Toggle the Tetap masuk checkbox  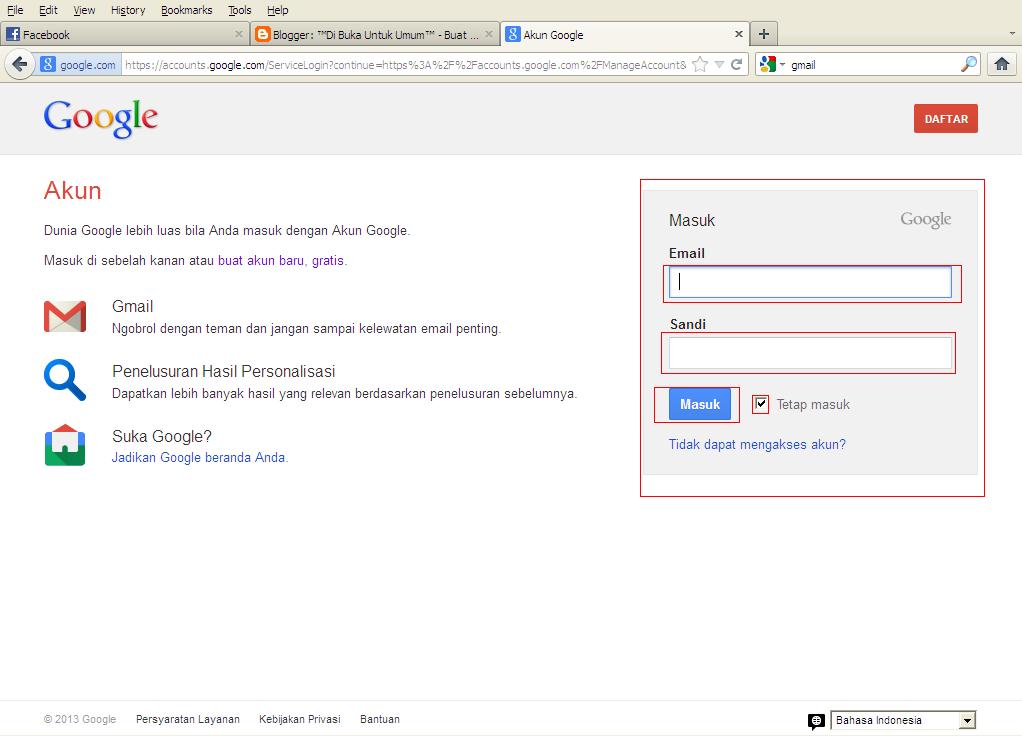click(761, 404)
